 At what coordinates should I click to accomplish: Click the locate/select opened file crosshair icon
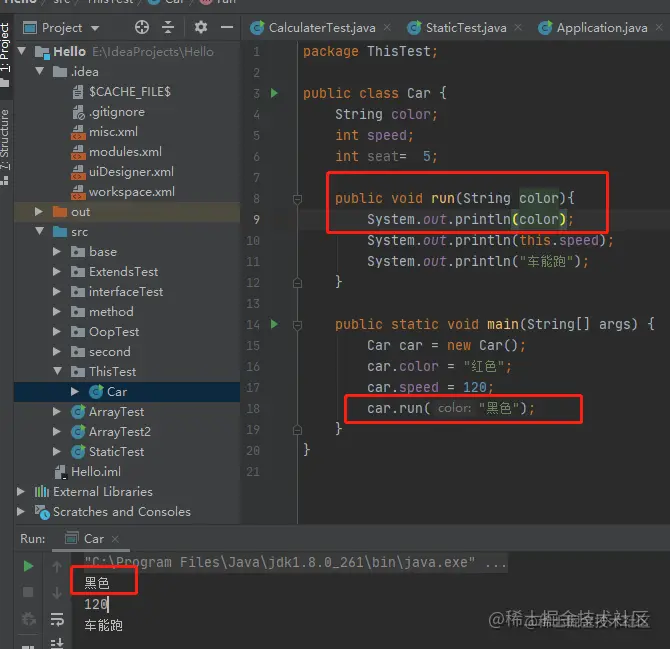[142, 28]
